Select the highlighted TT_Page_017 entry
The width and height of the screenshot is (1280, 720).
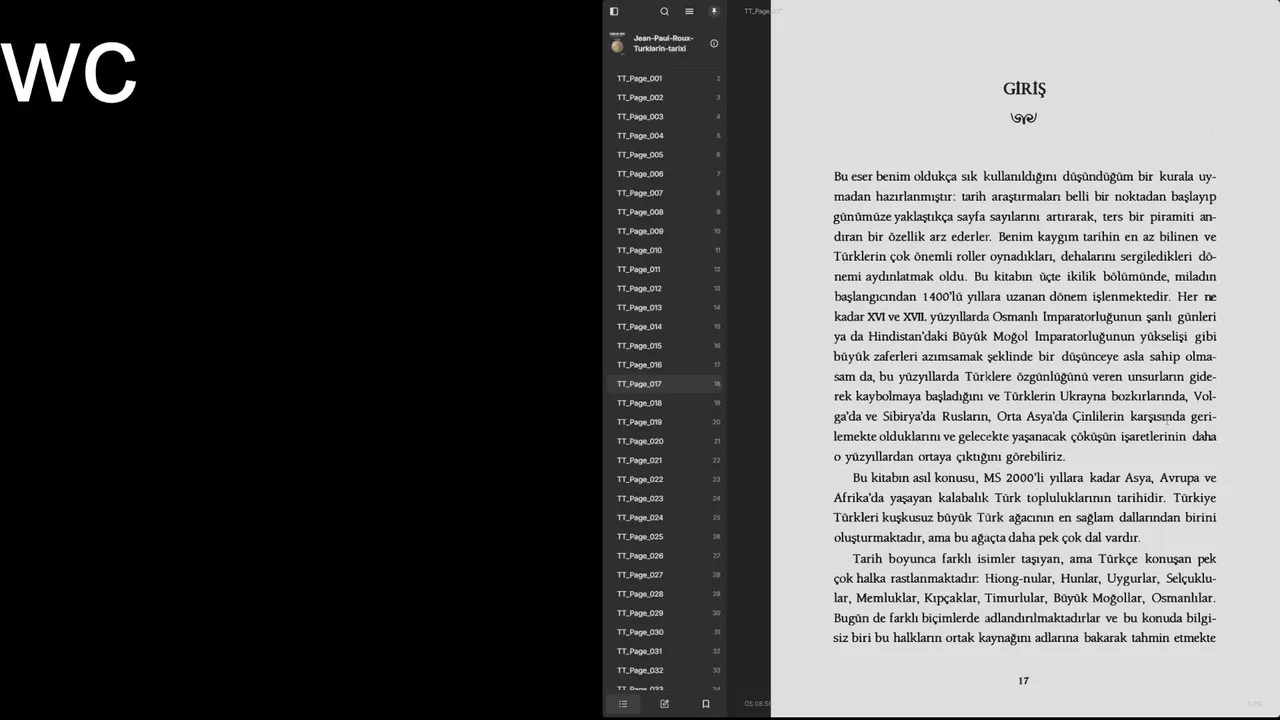point(665,383)
